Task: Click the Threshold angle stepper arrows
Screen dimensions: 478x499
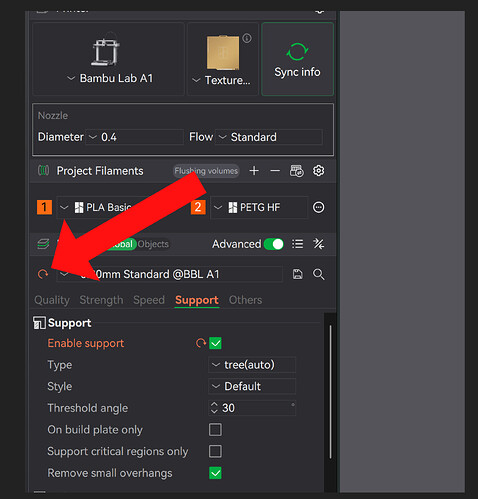Action: (214, 408)
